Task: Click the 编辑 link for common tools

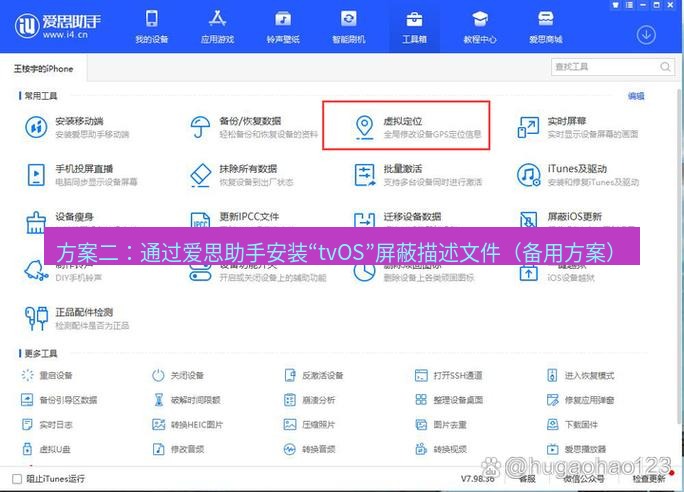Action: point(636,96)
